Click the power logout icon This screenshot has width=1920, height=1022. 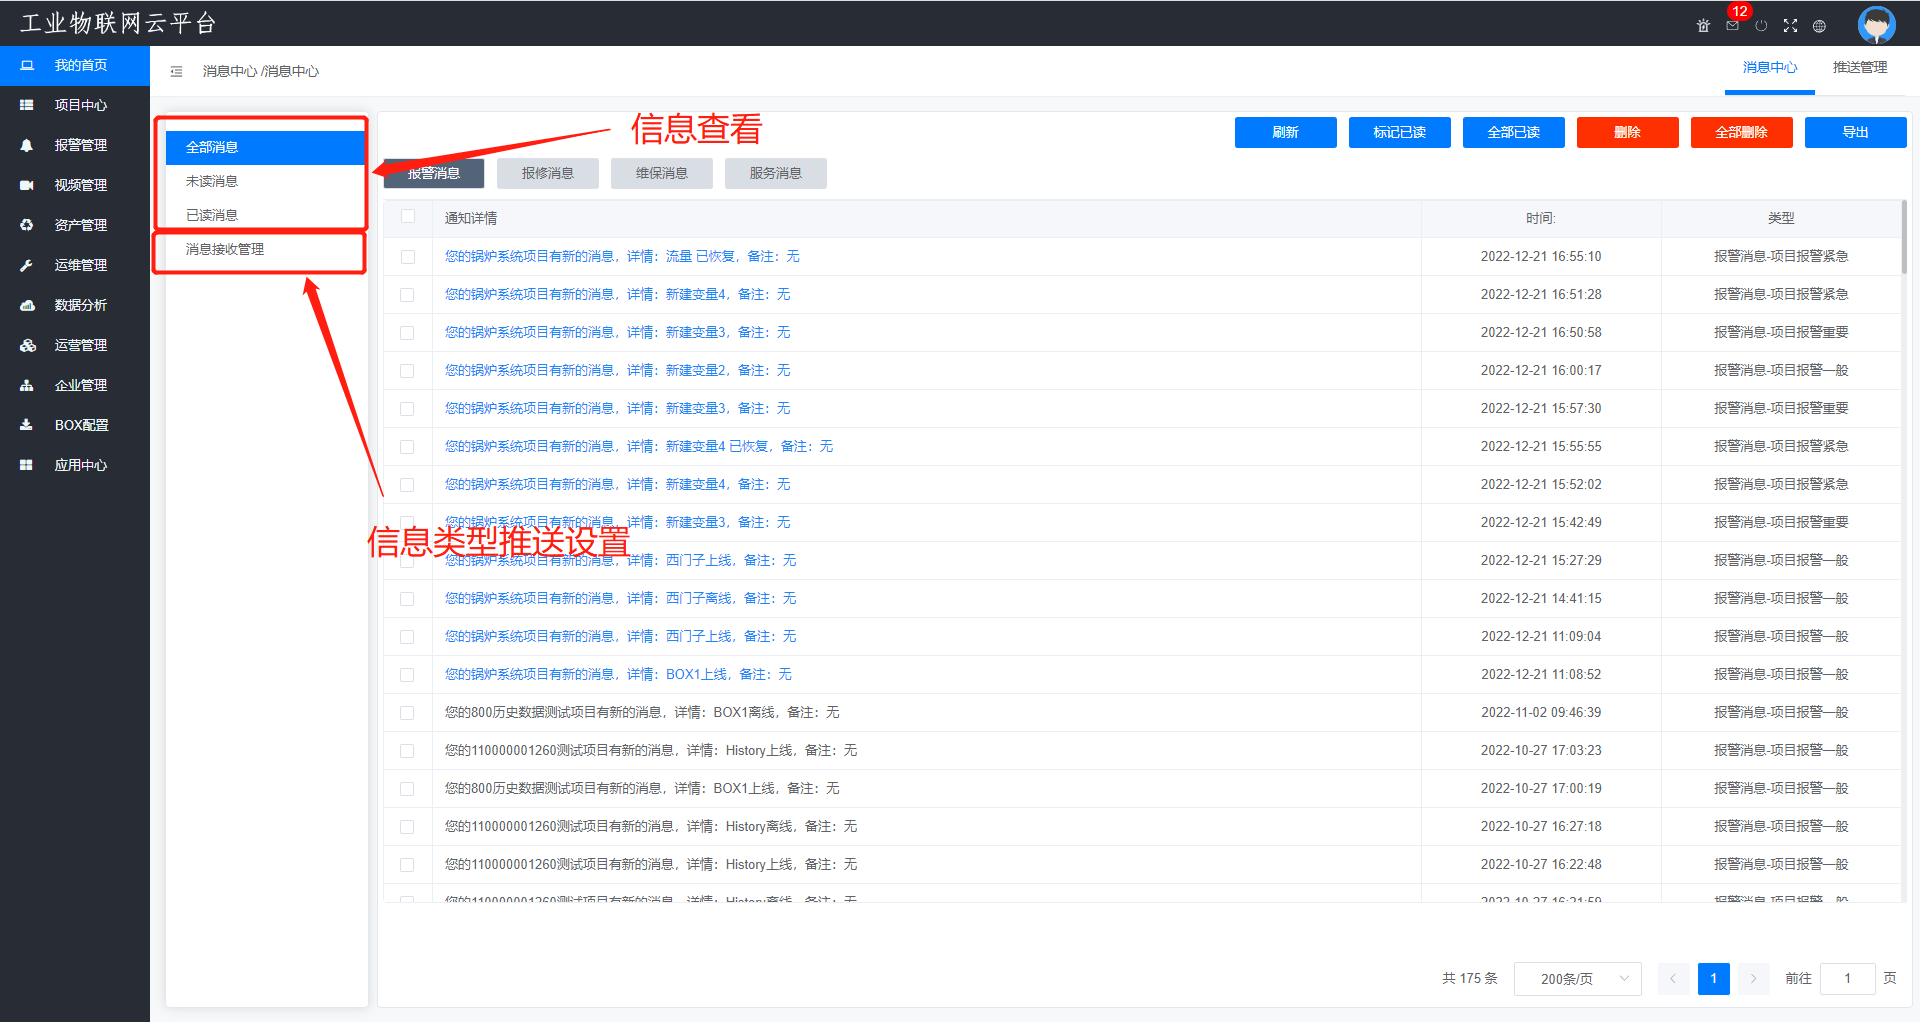pyautogui.click(x=1761, y=26)
